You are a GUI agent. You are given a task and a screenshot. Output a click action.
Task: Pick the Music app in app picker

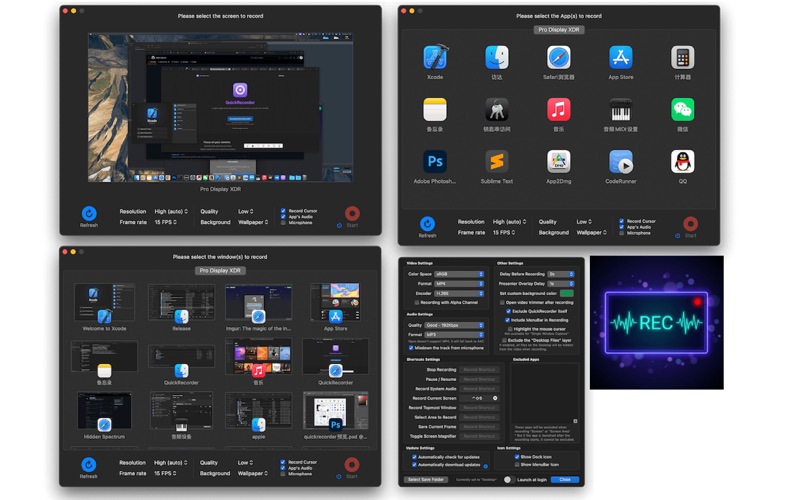[559, 109]
